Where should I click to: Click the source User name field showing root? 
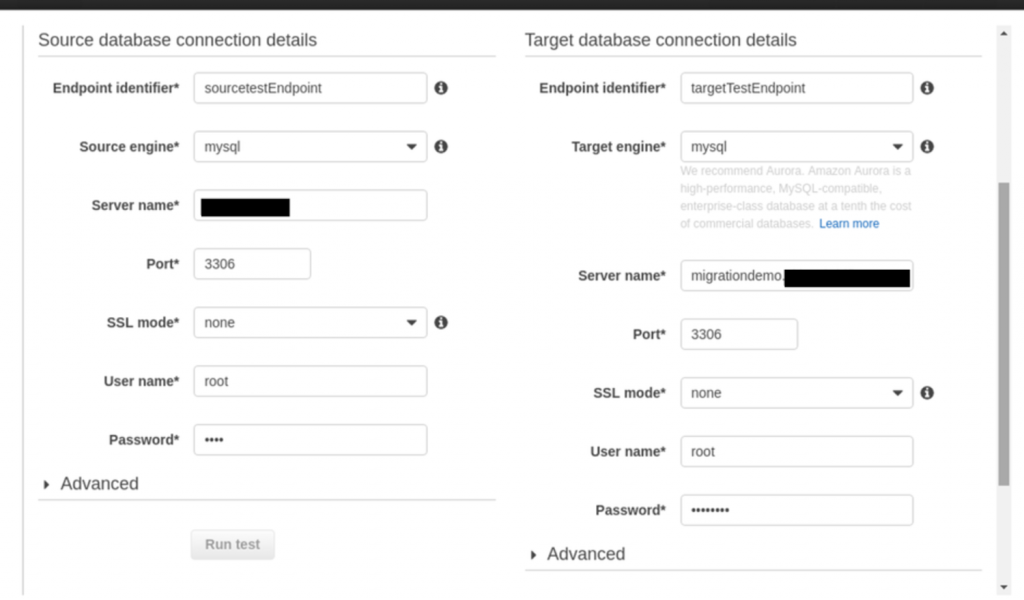(x=310, y=381)
